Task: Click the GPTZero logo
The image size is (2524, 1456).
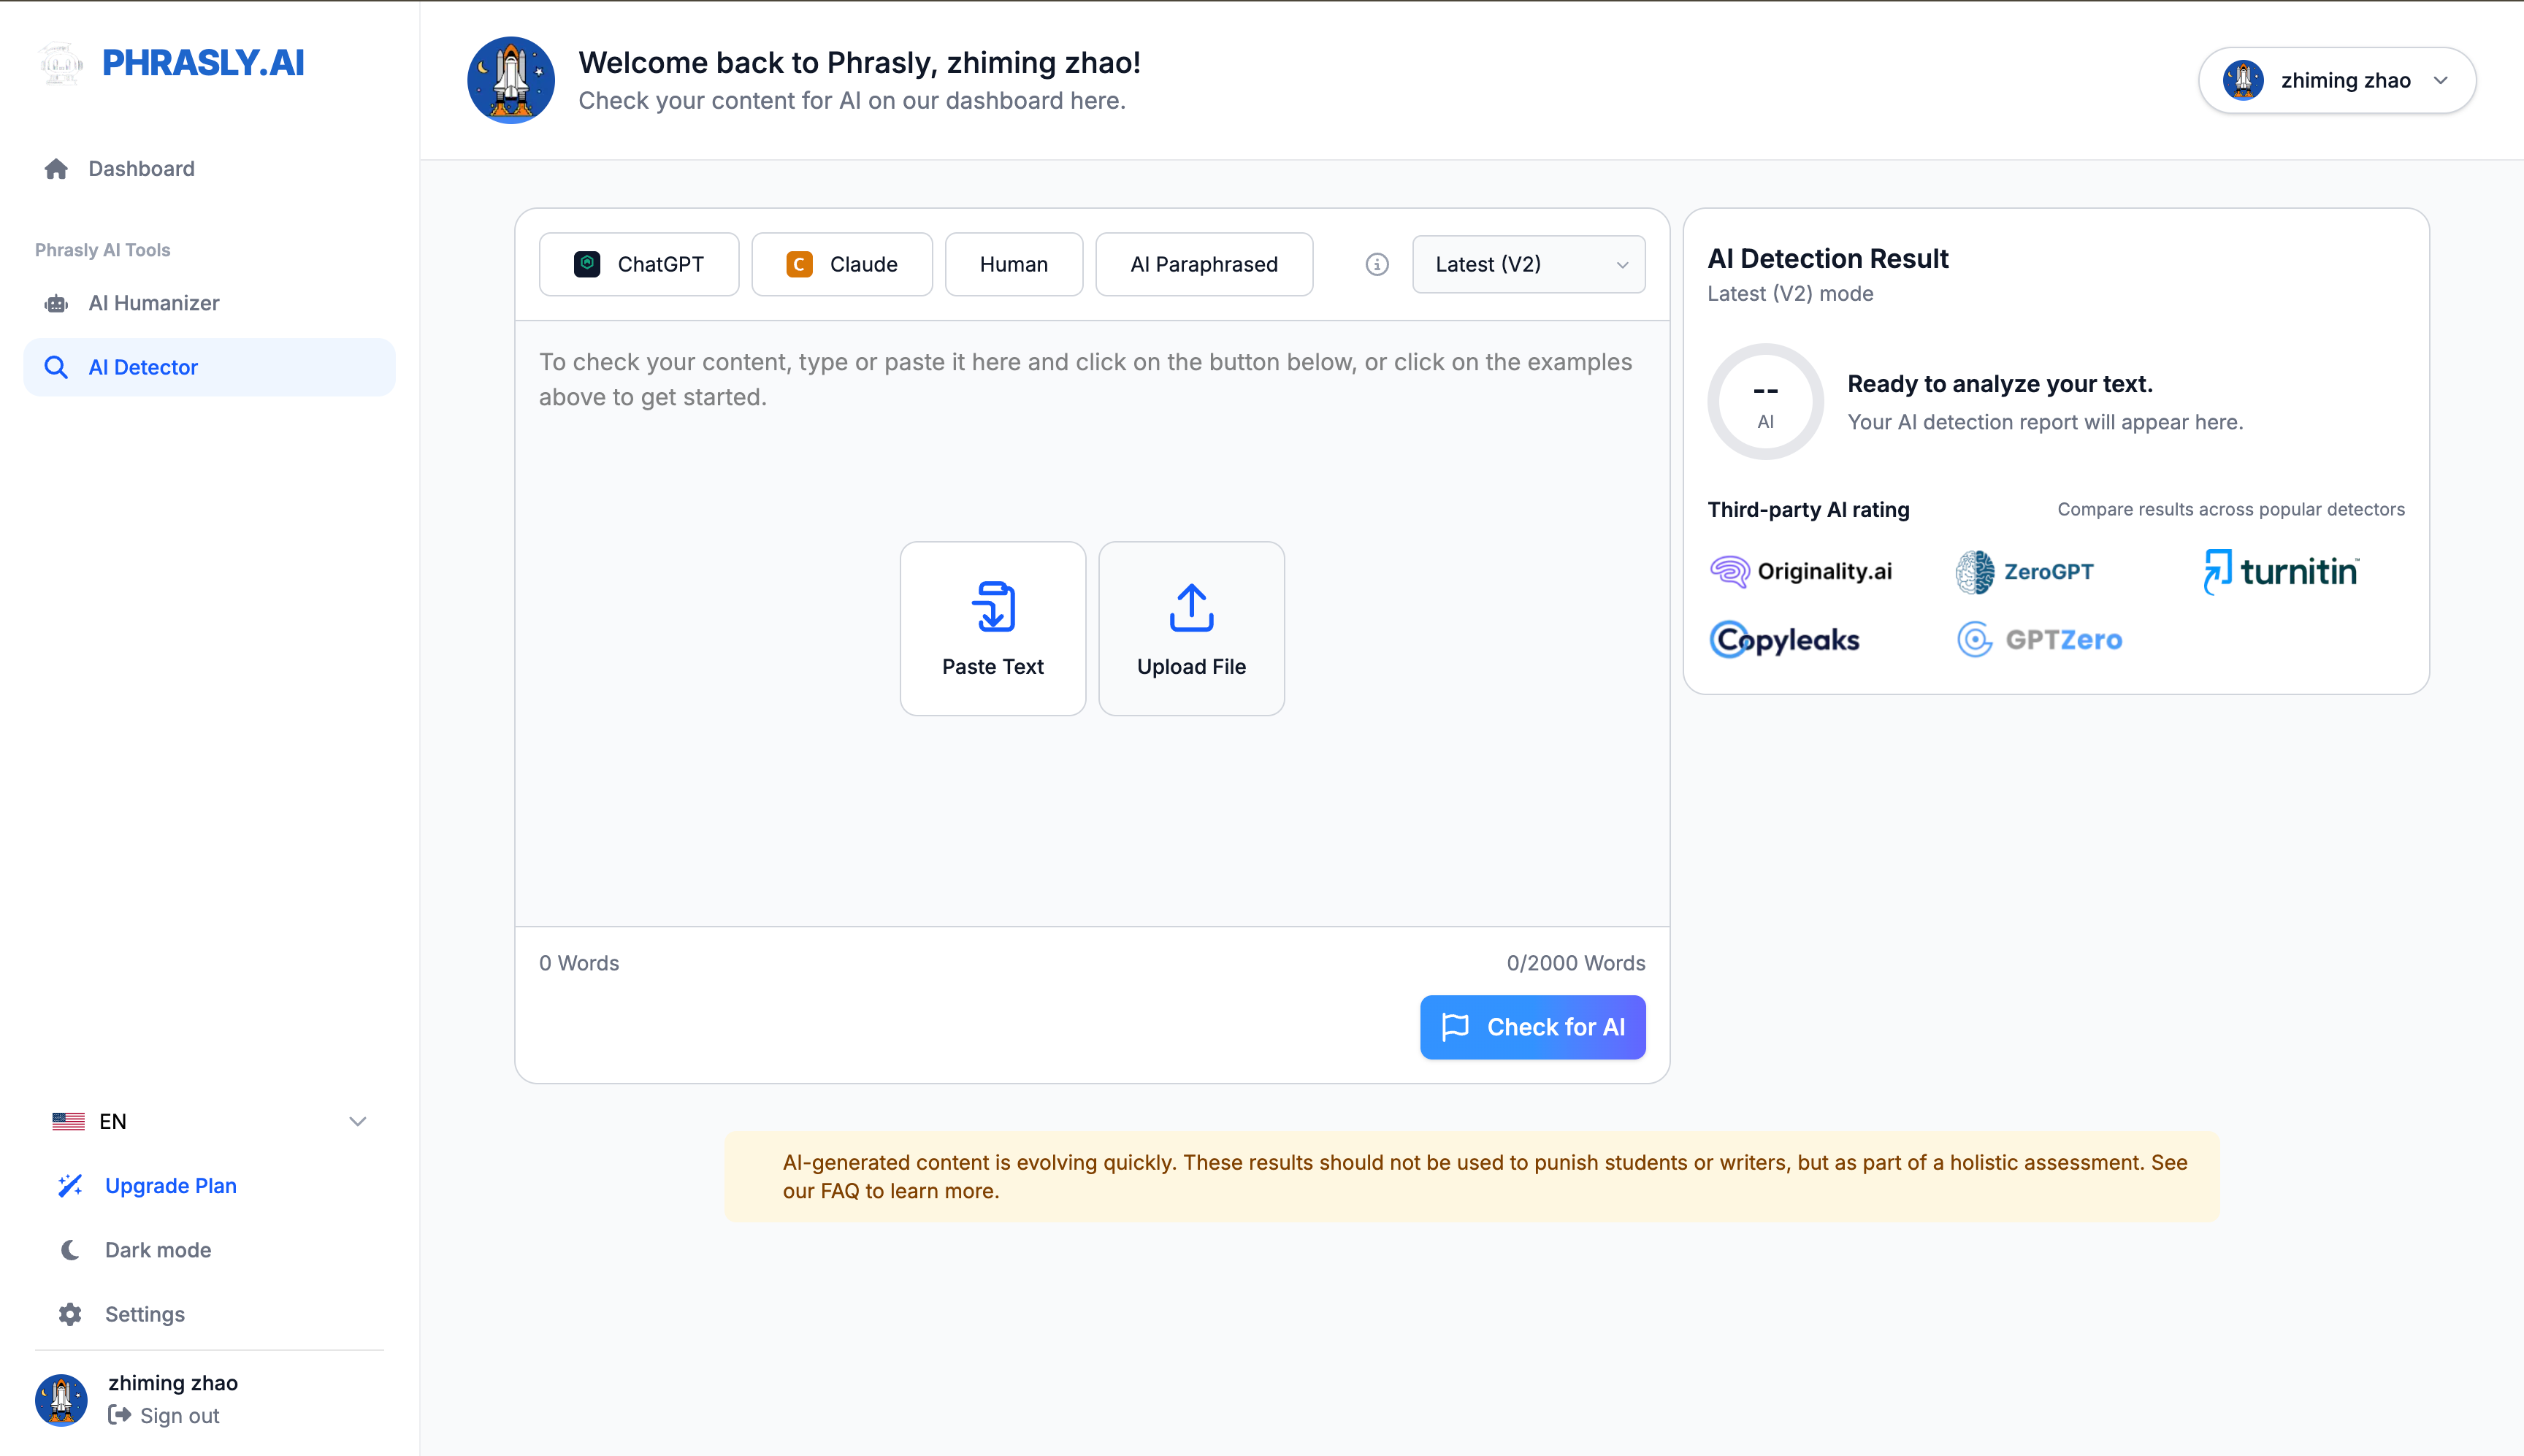Action: (x=2040, y=639)
